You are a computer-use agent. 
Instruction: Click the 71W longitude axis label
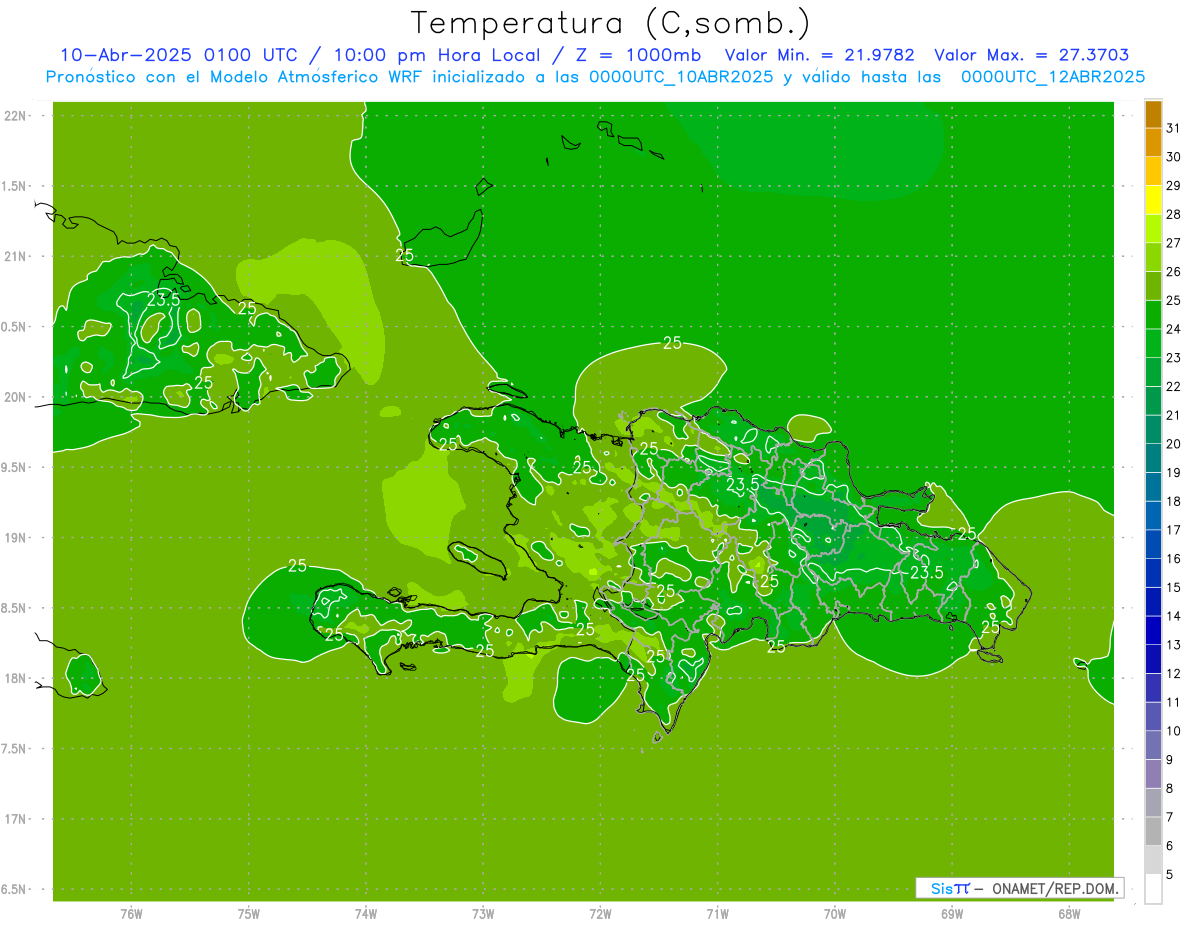point(717,914)
